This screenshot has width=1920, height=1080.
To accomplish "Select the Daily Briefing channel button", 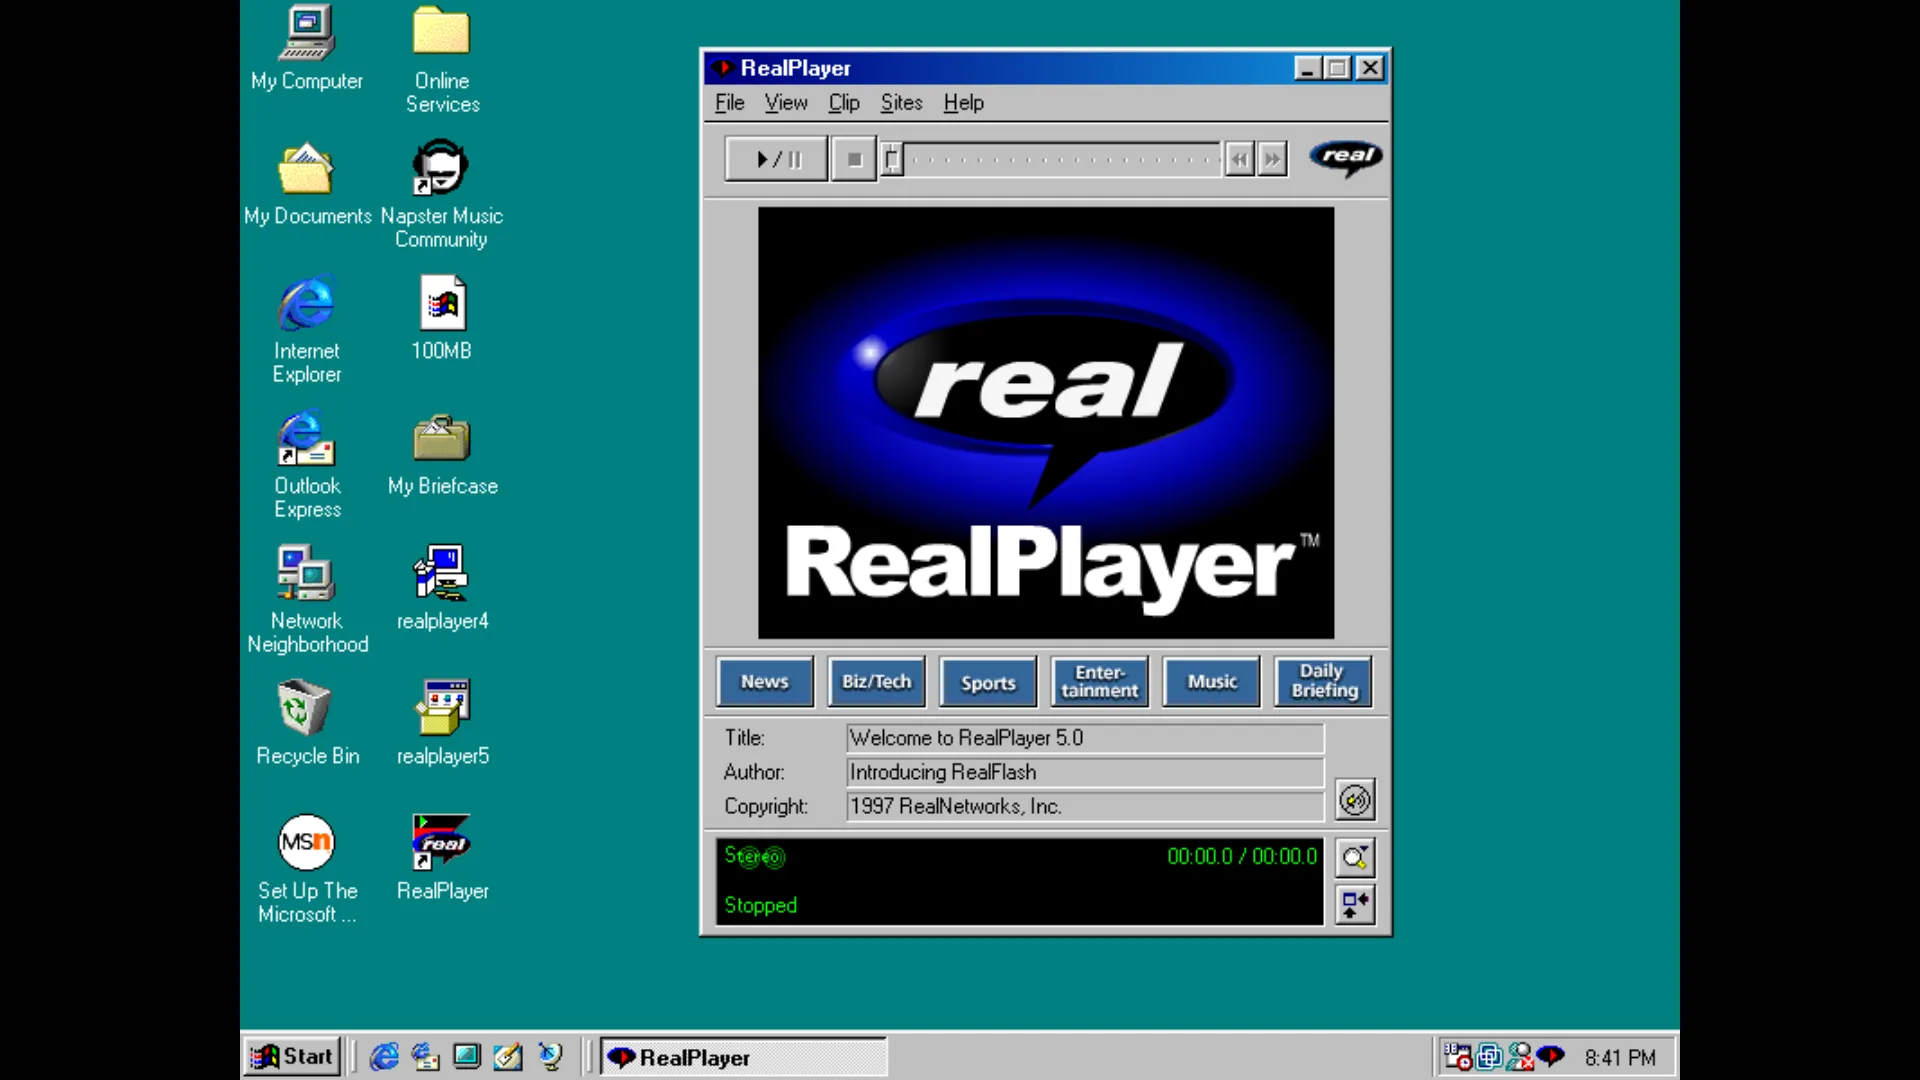I will pos(1324,682).
